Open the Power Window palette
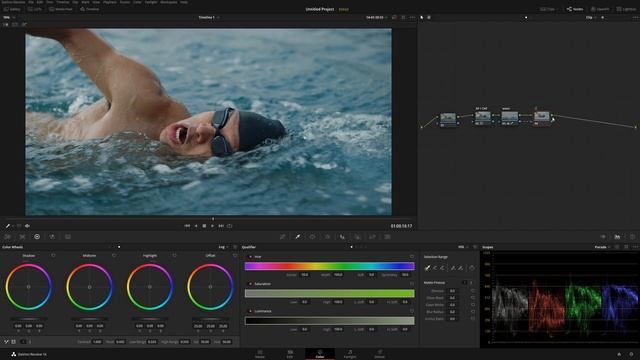Viewport: 640px width, 360px height. 312,237
